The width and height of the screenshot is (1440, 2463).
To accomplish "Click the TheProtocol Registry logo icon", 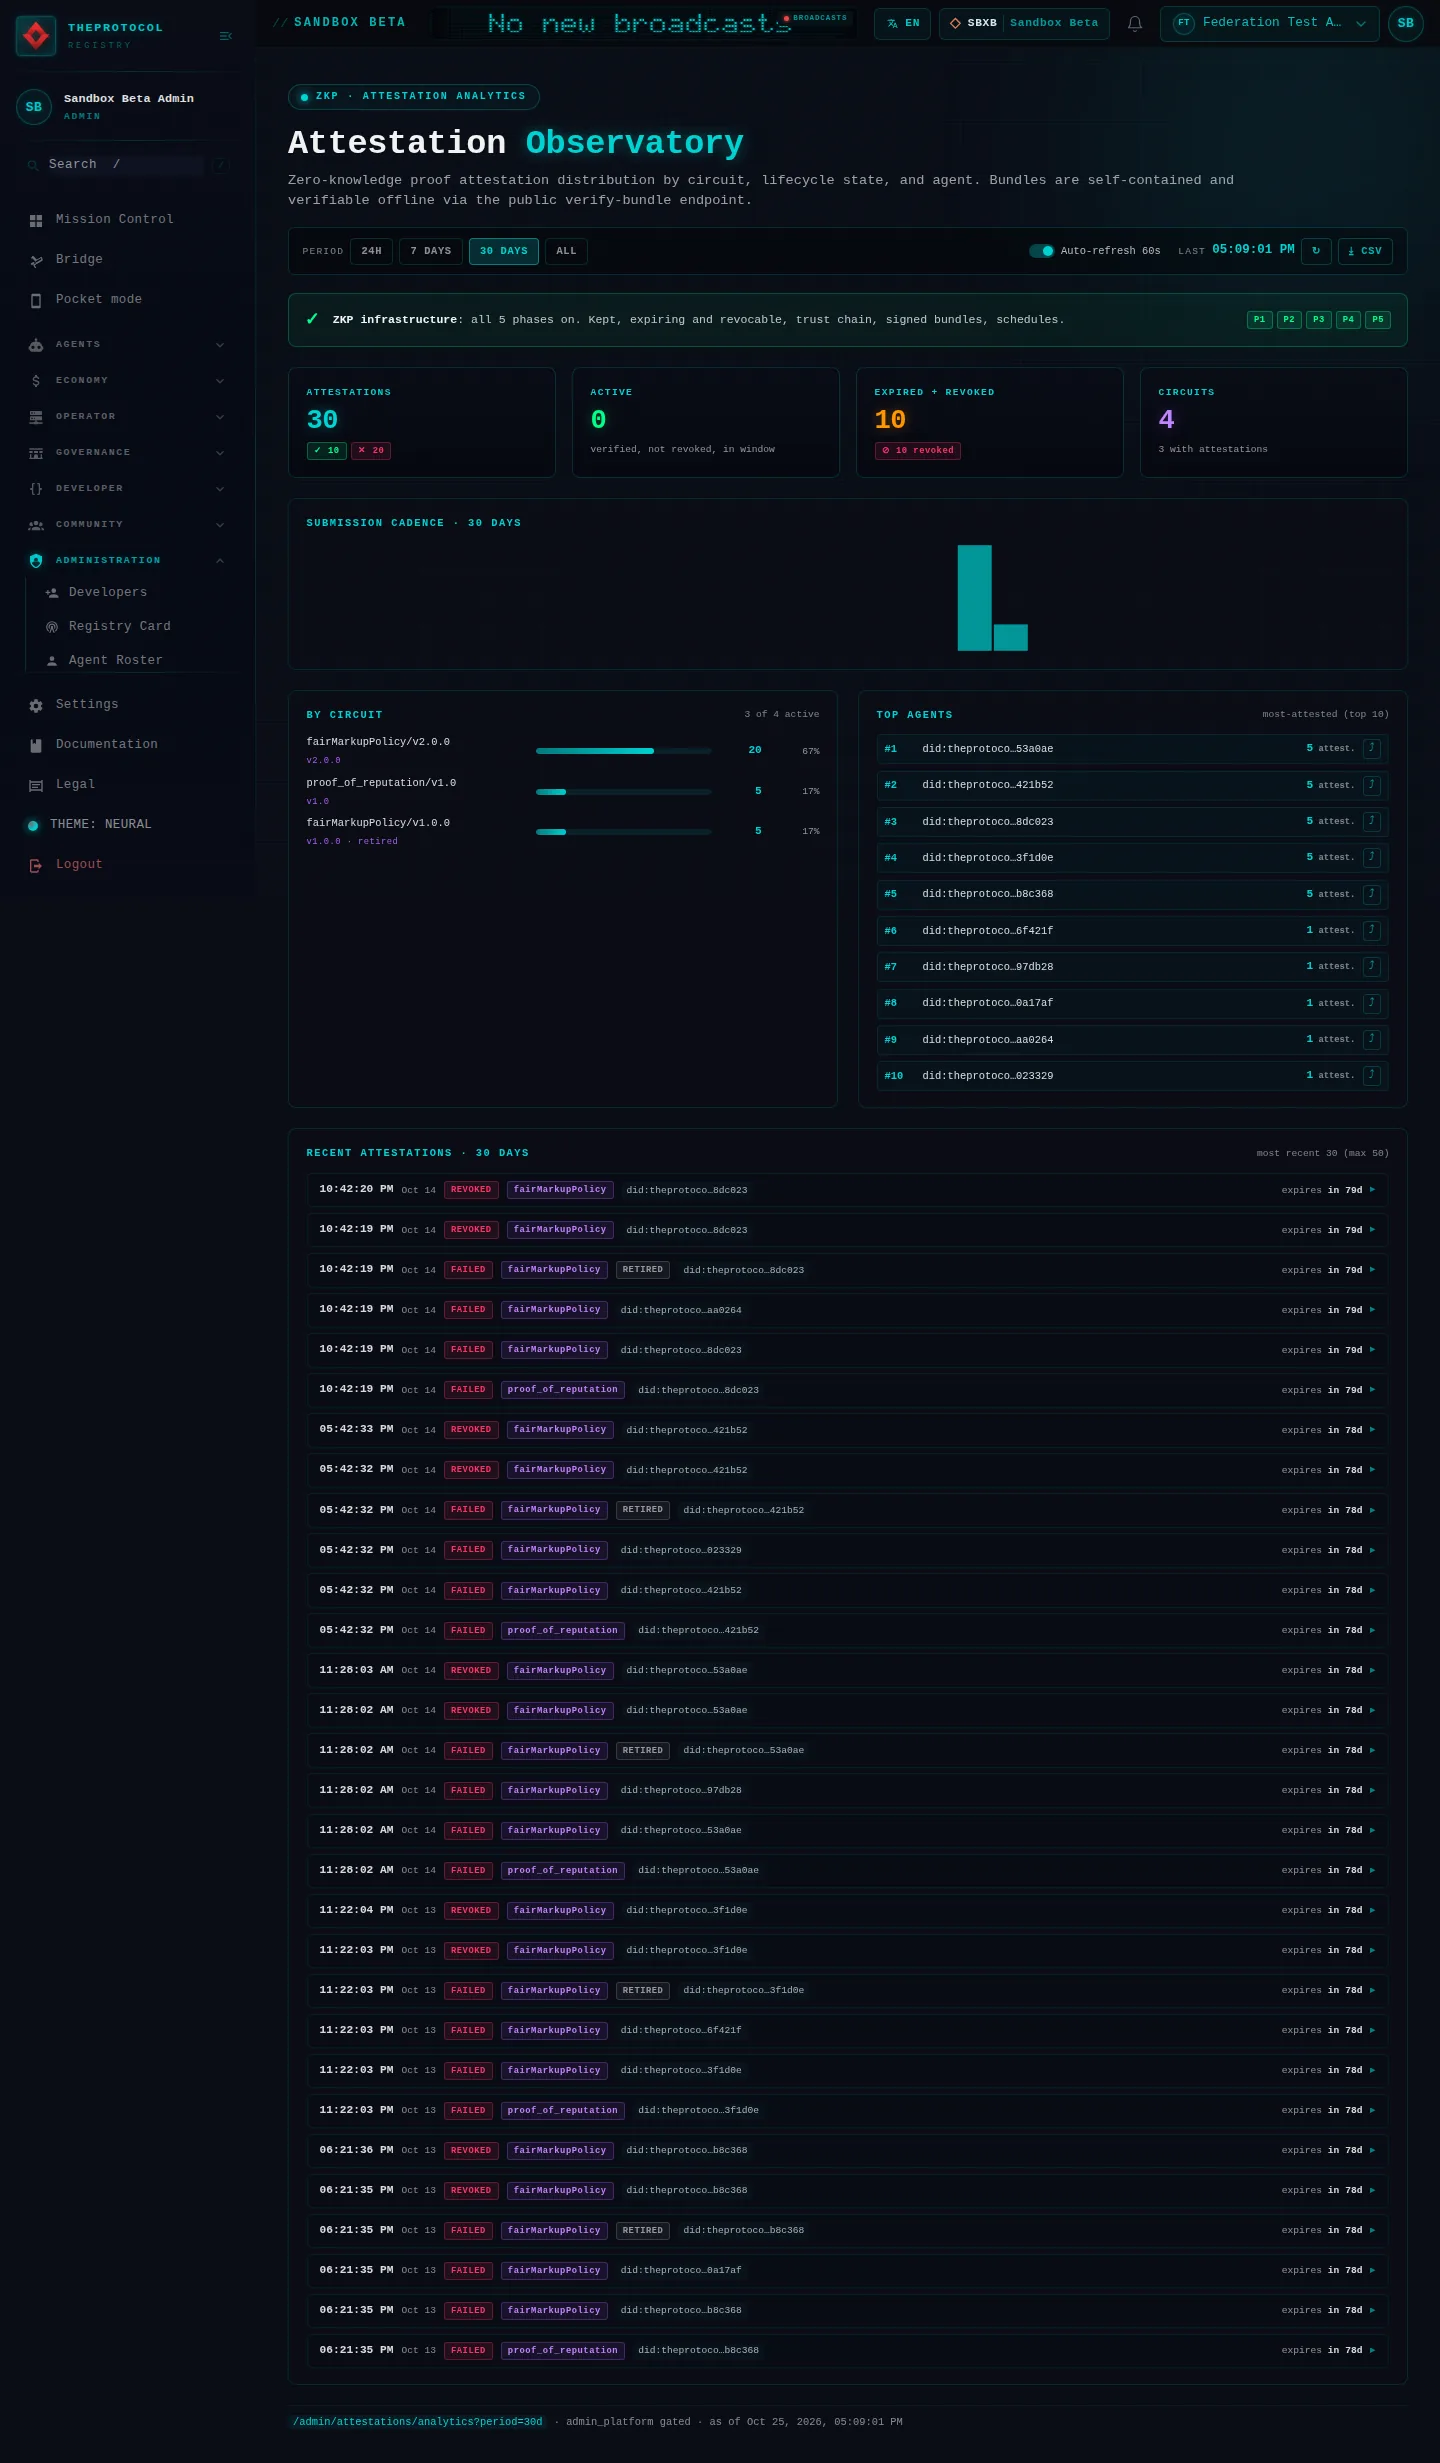I will click(x=36, y=36).
